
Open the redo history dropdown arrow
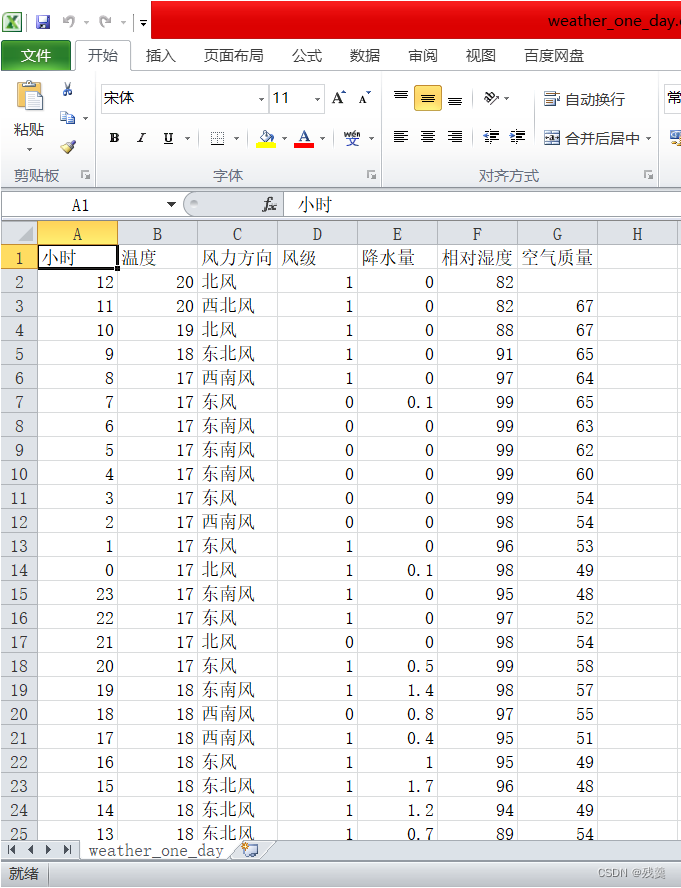click(123, 23)
